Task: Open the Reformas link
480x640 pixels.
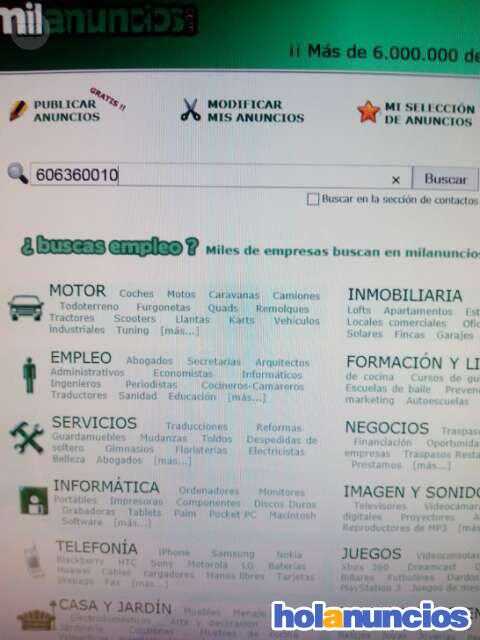Action: pos(279,428)
